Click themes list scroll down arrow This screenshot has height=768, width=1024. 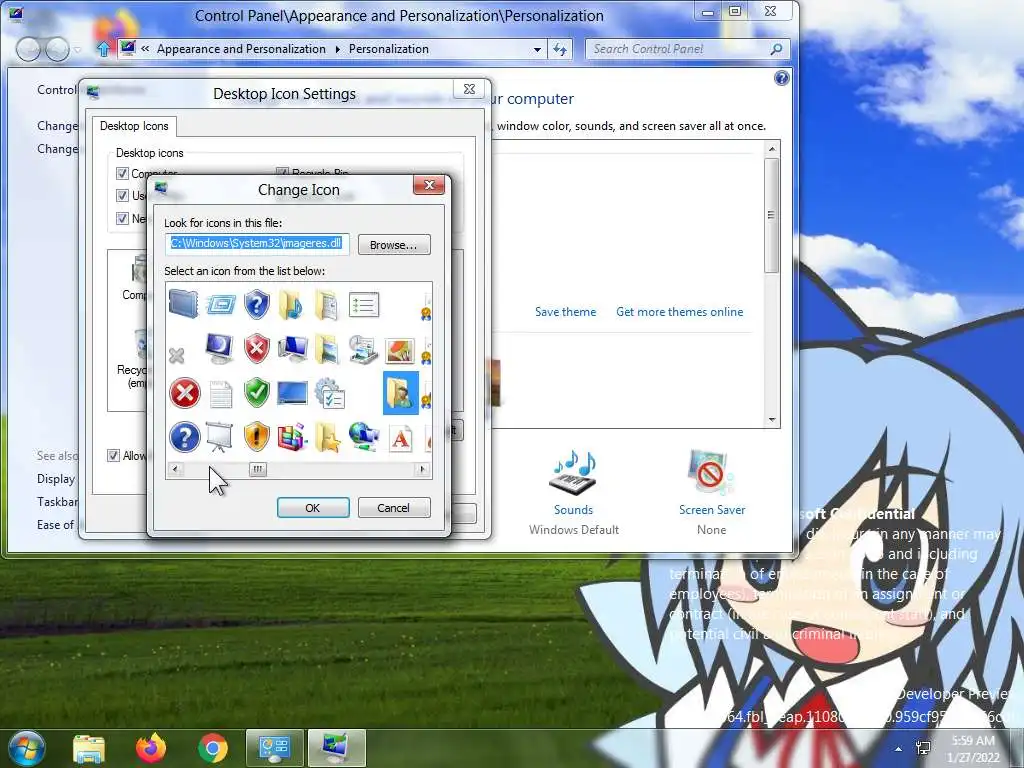773,420
